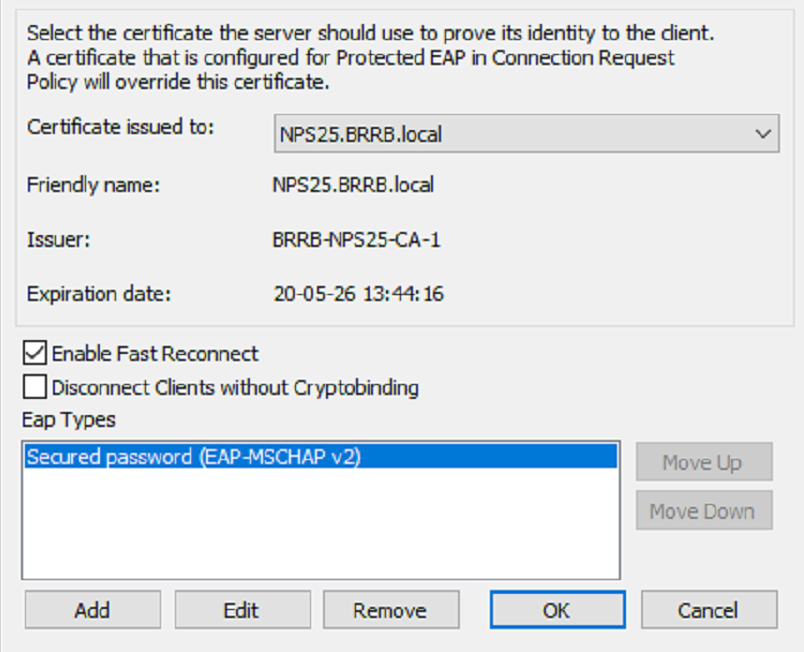Enable Disconnect Clients without Cryptobinding checkbox
Viewport: 804px width, 652px height.
pos(35,387)
